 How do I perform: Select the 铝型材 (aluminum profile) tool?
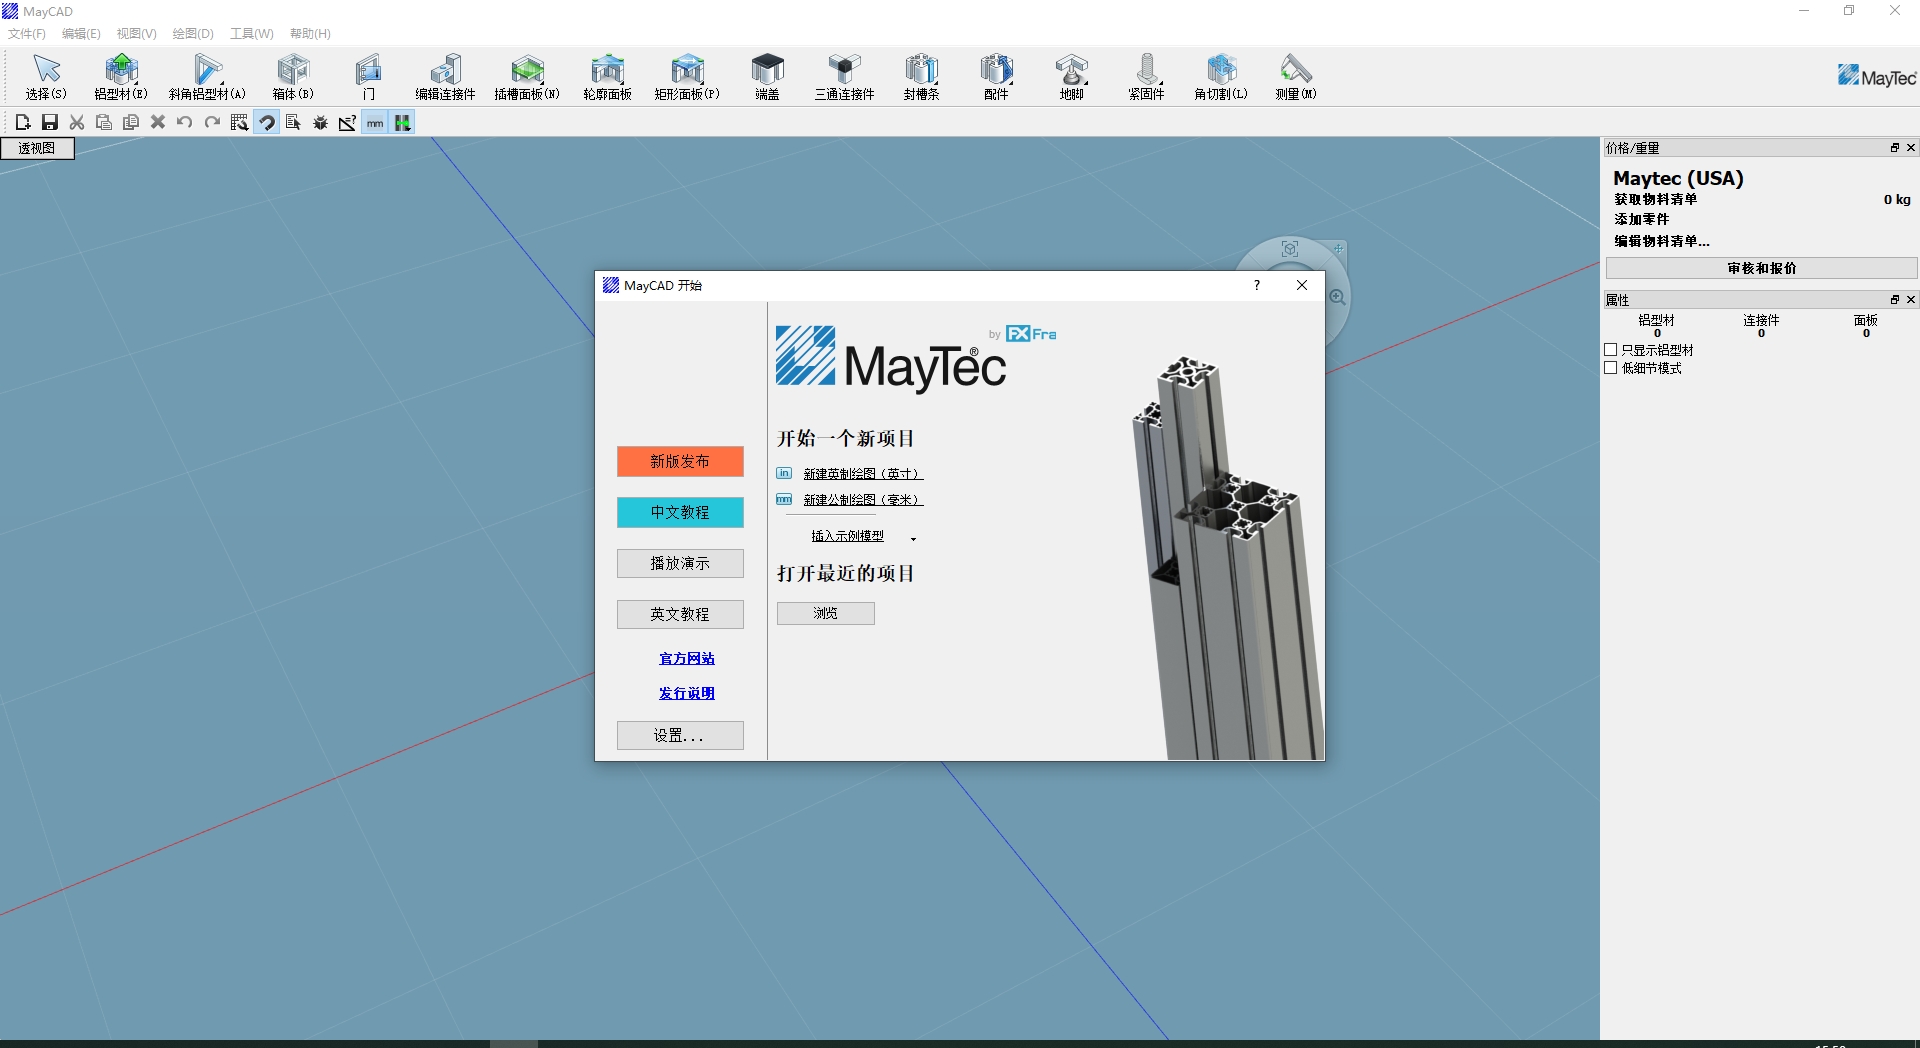click(x=120, y=76)
